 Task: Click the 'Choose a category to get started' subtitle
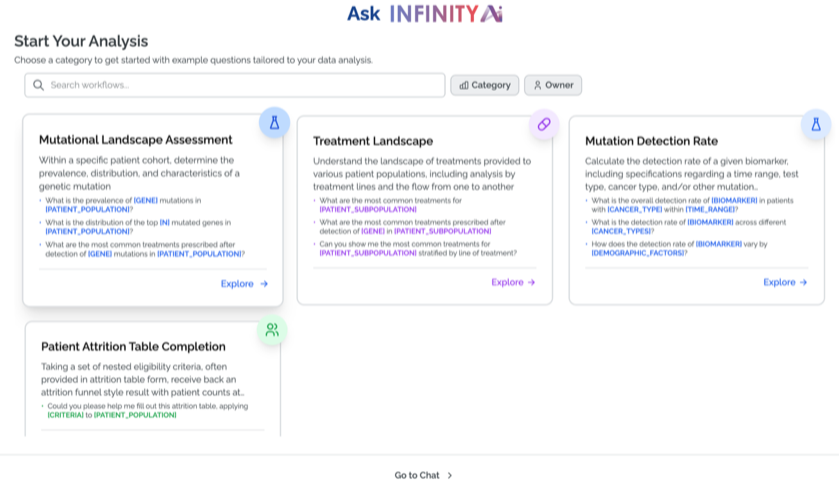pos(193,60)
